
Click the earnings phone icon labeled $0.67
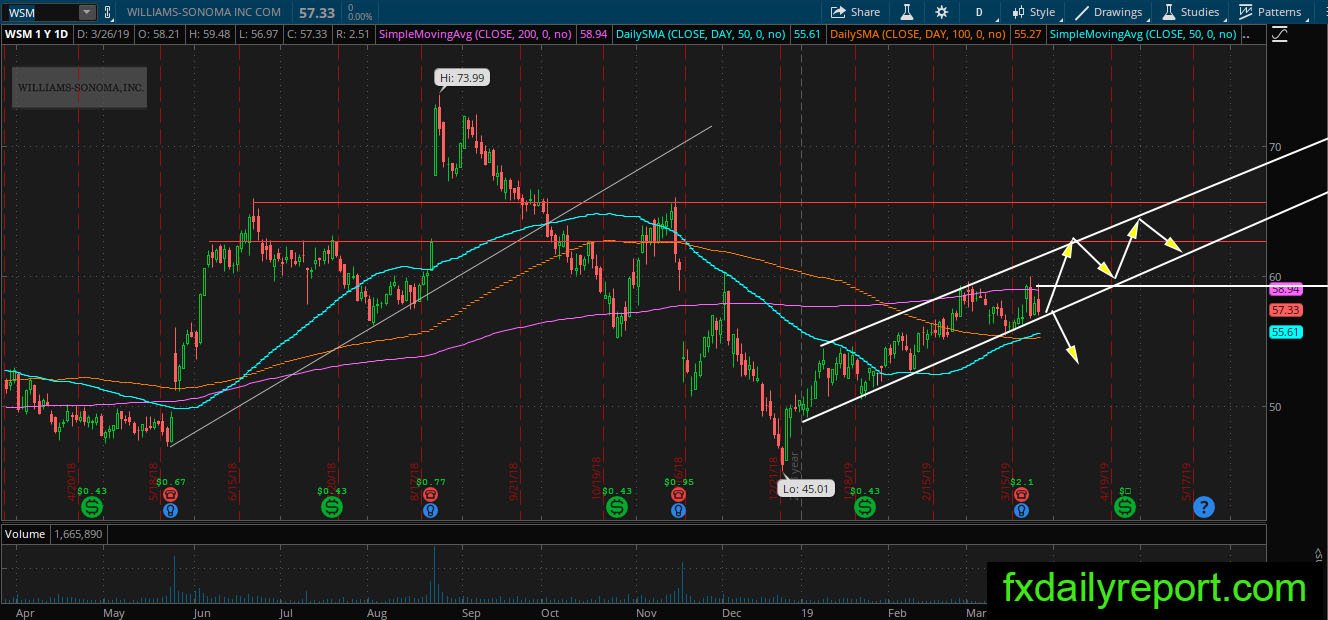click(170, 494)
